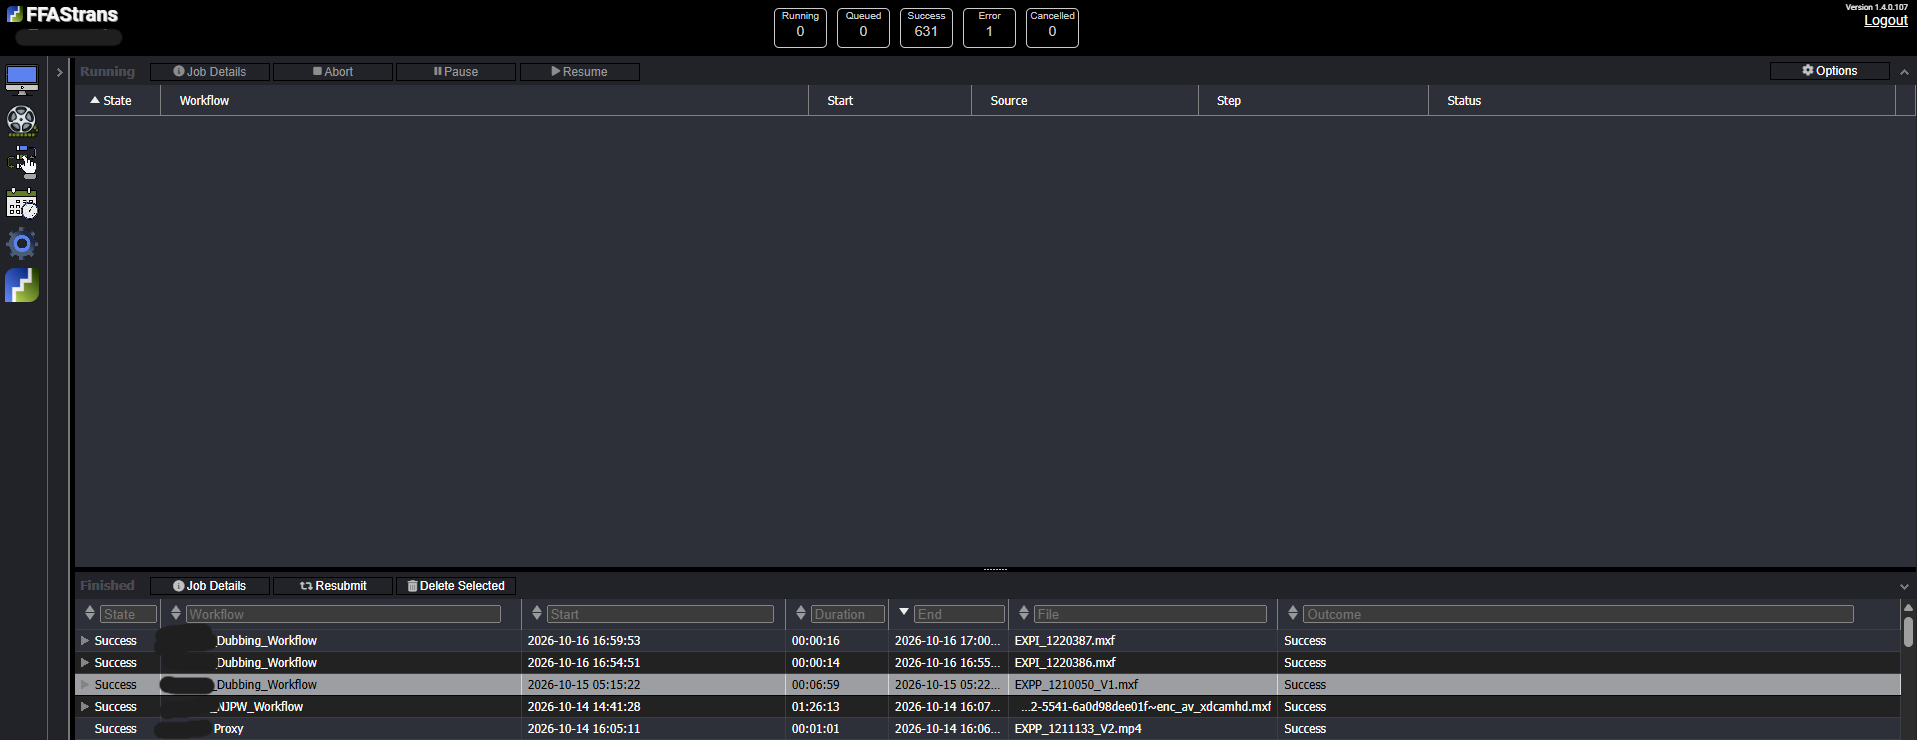Focus the File filter field
The height and width of the screenshot is (740, 1917).
coord(1150,614)
